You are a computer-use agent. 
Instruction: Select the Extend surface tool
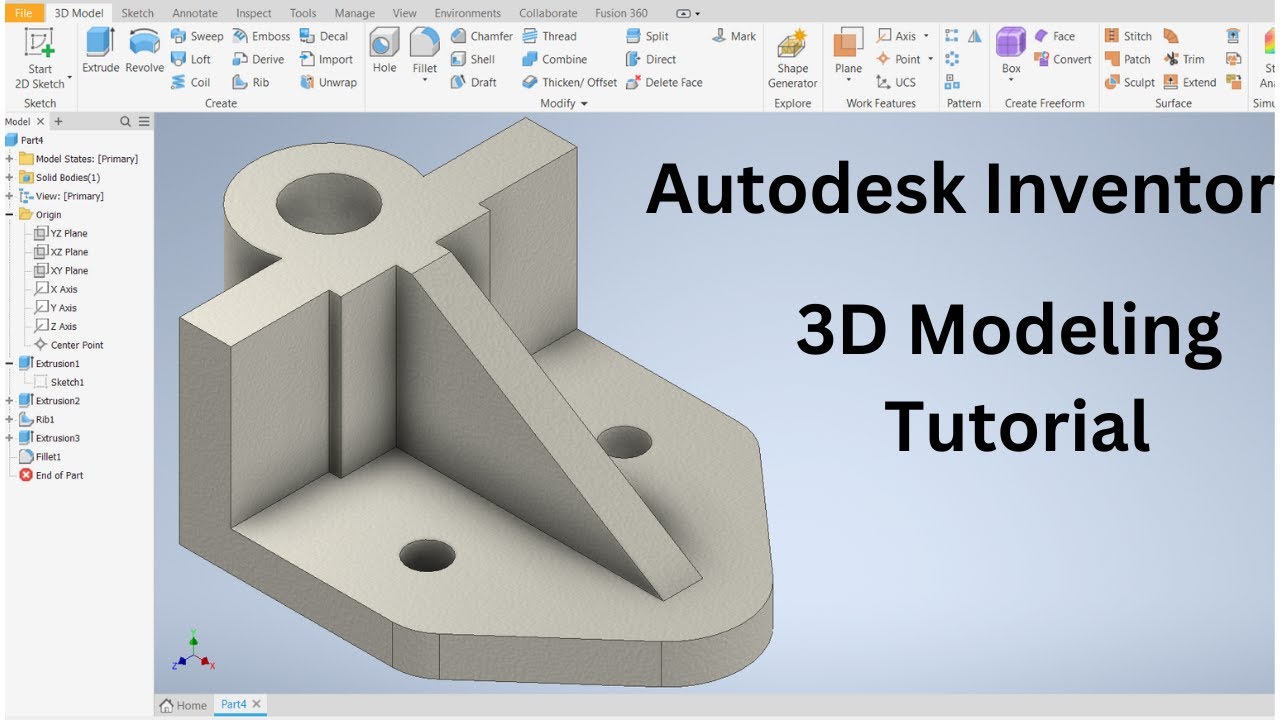(x=1189, y=82)
